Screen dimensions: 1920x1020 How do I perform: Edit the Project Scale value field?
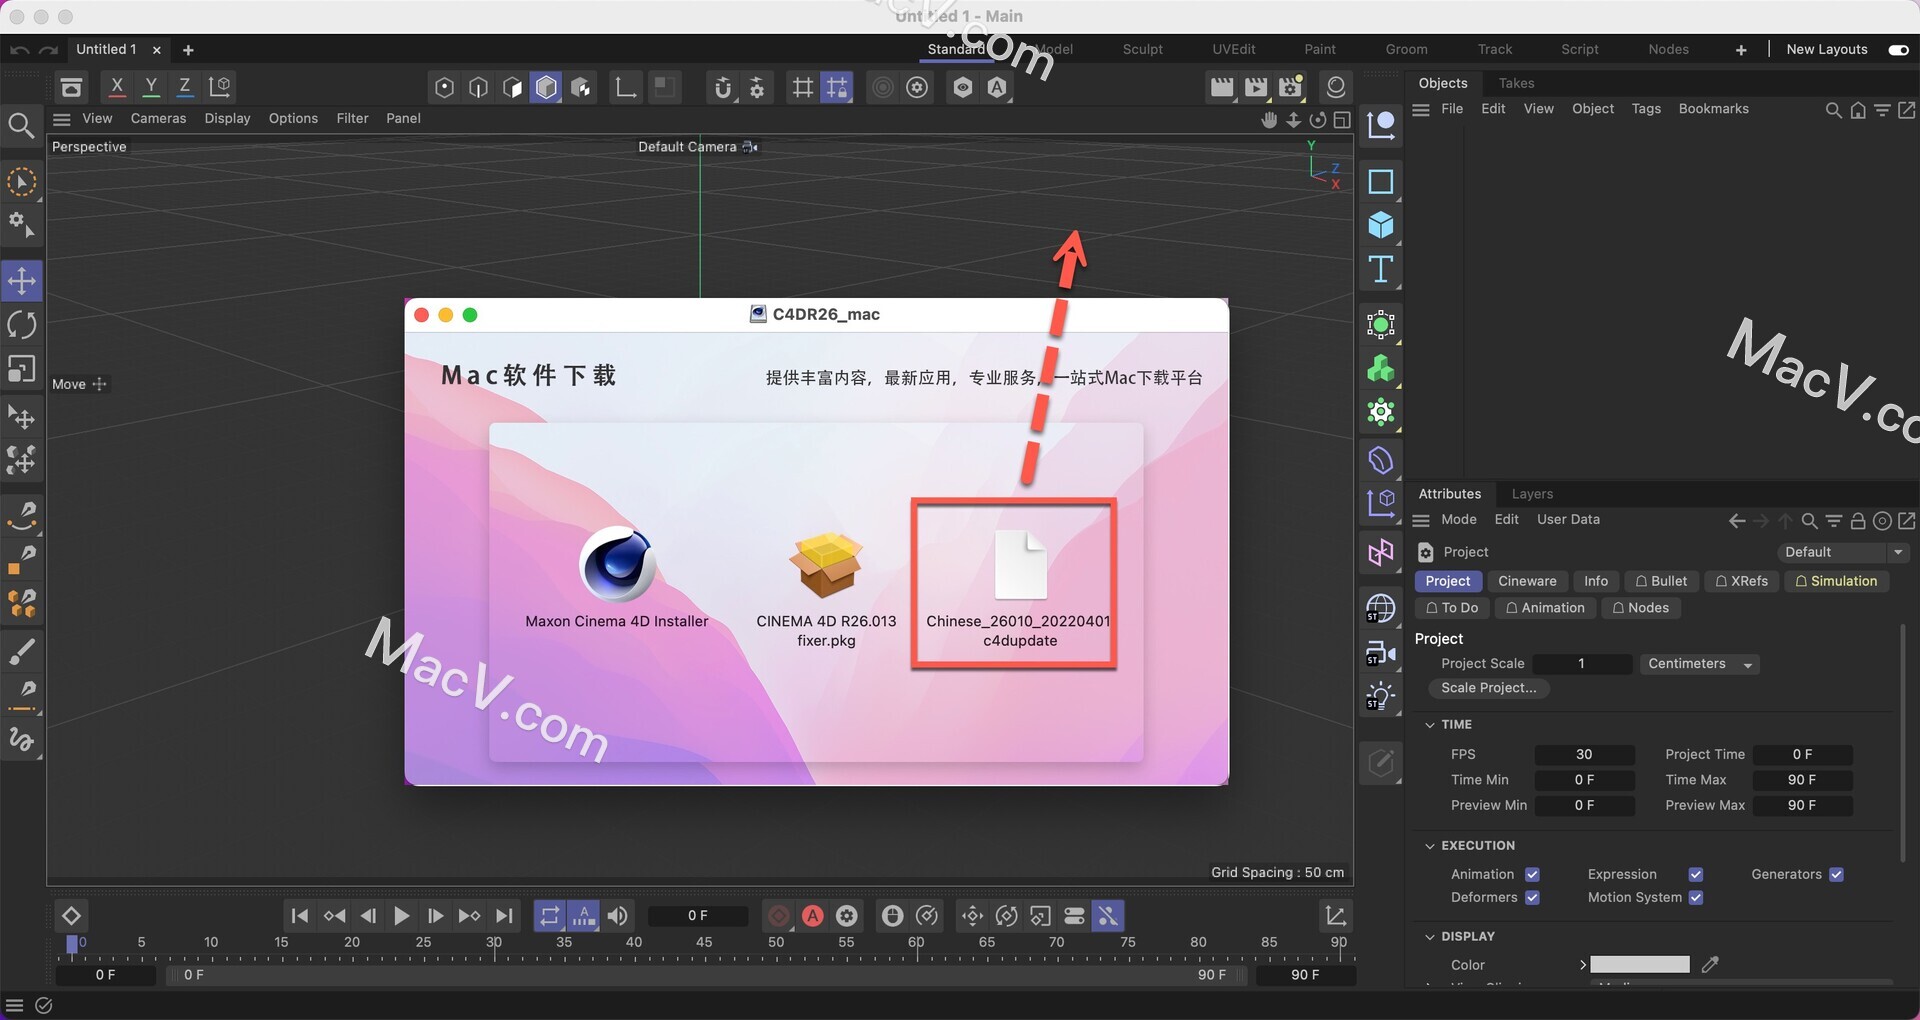click(x=1582, y=664)
